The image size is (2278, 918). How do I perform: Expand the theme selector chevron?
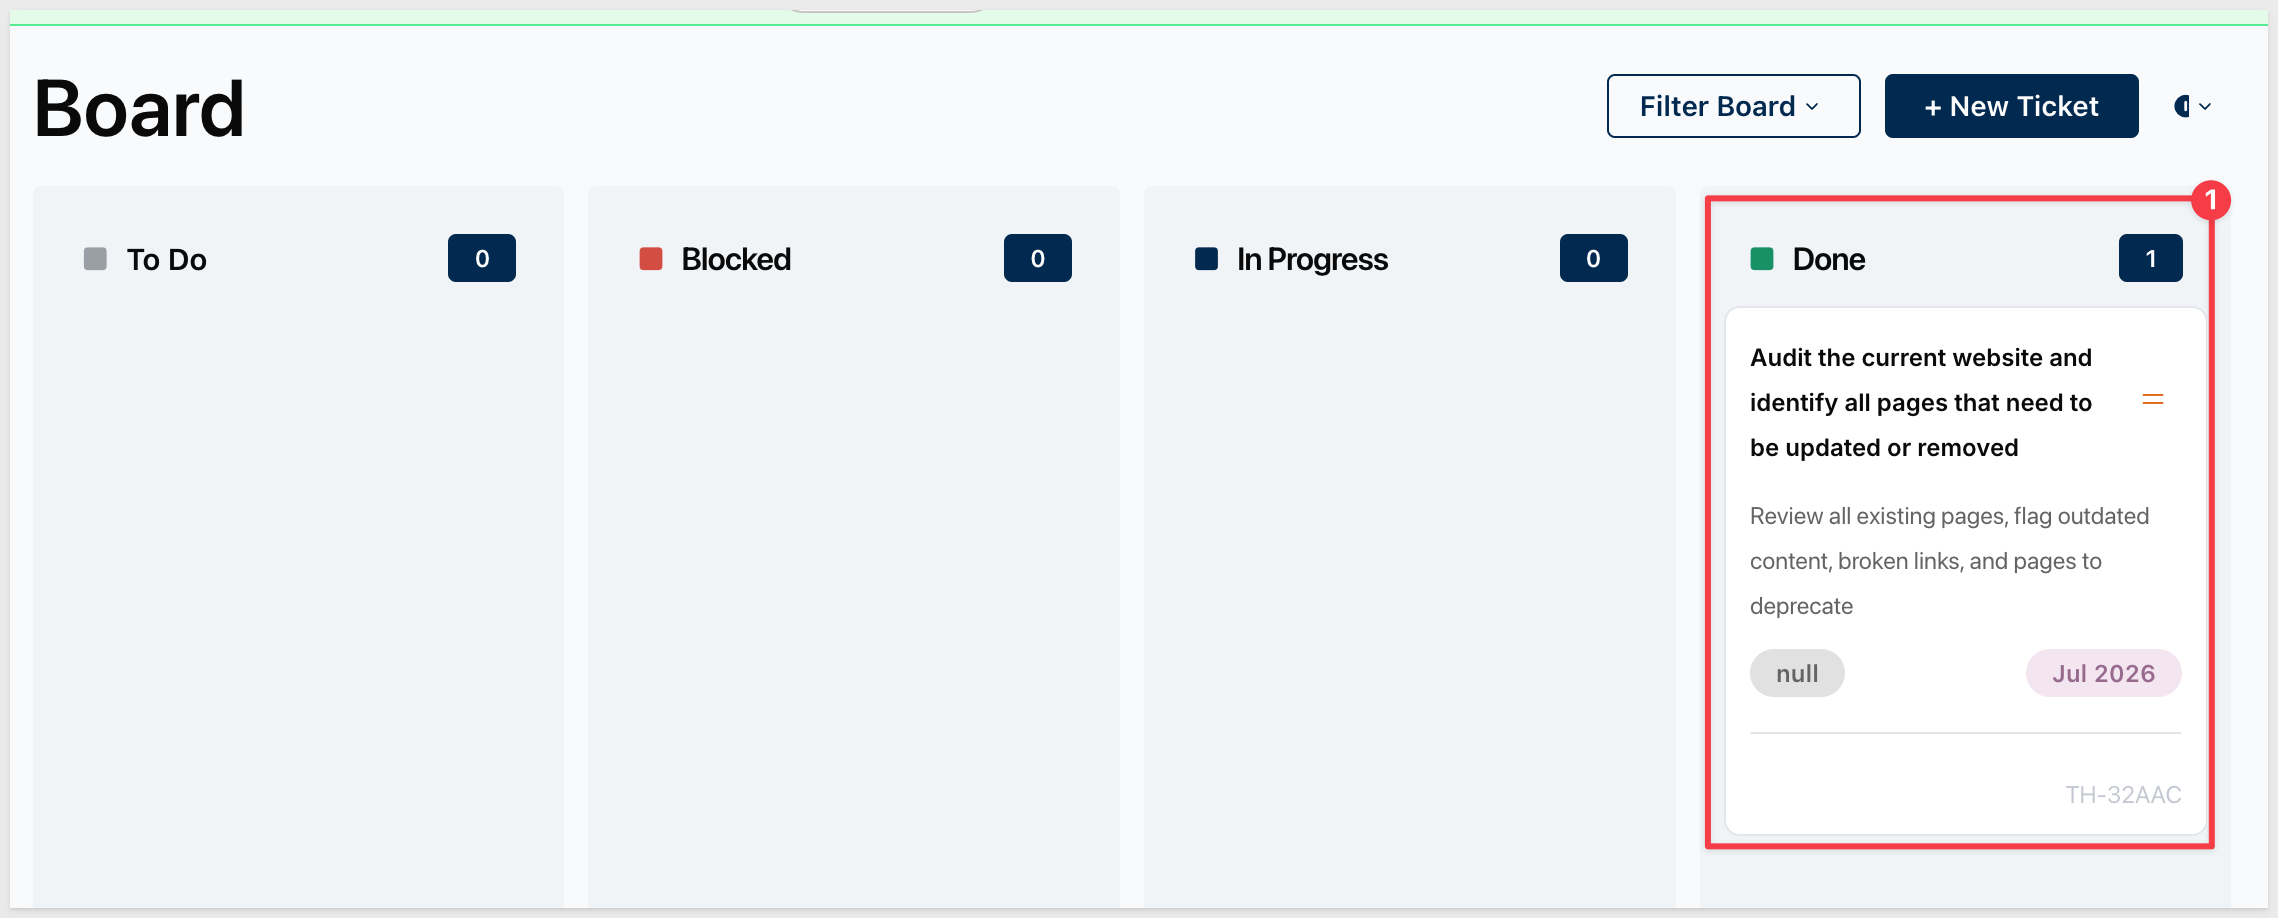[x=2205, y=106]
